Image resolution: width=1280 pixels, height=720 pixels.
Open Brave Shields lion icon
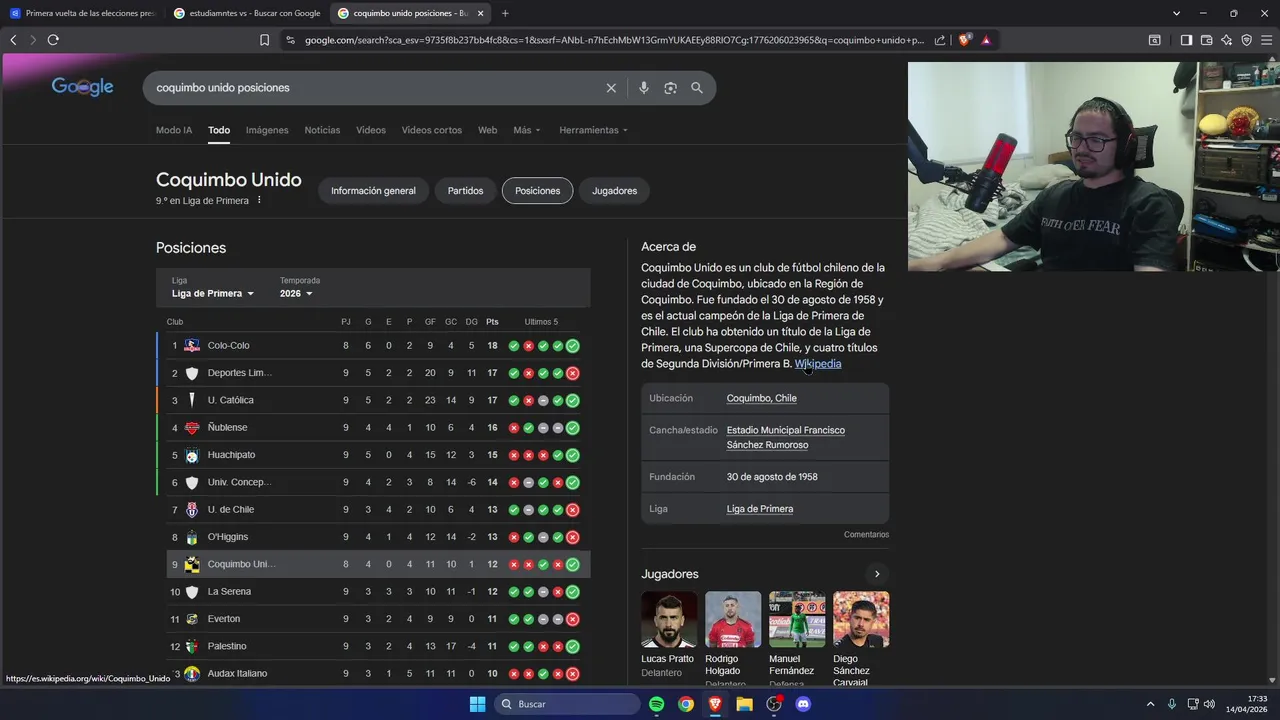point(964,40)
